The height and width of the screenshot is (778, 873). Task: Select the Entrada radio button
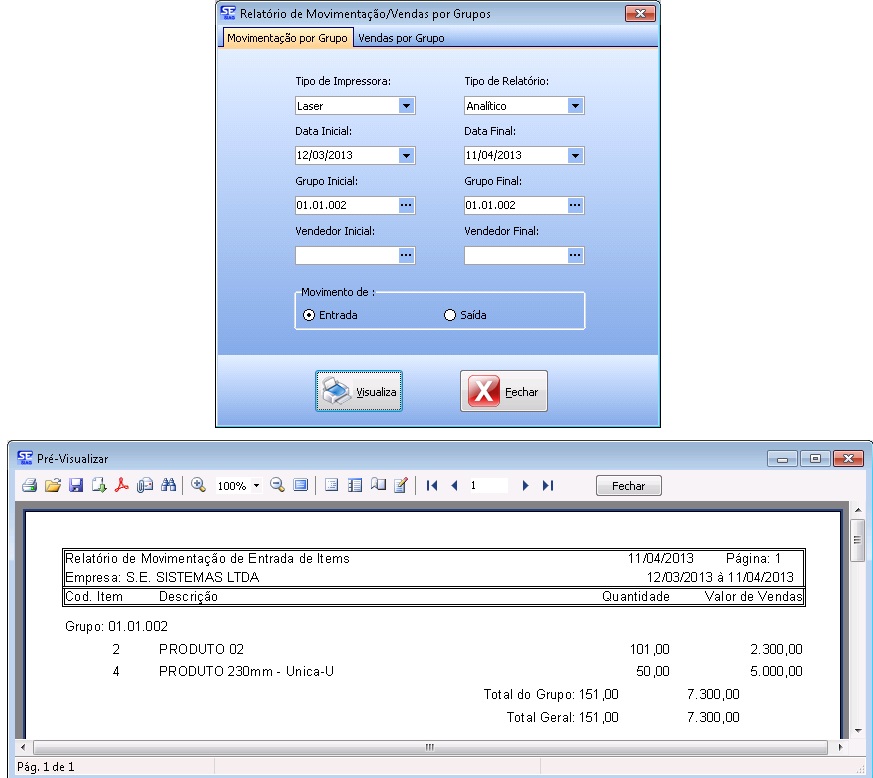coord(309,315)
